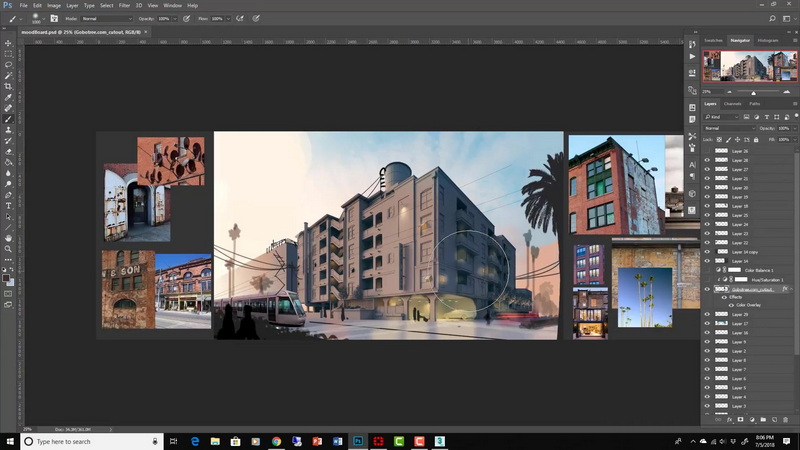Click lock transparent pixels icon
Screen dimensions: 800x450
click(719, 139)
